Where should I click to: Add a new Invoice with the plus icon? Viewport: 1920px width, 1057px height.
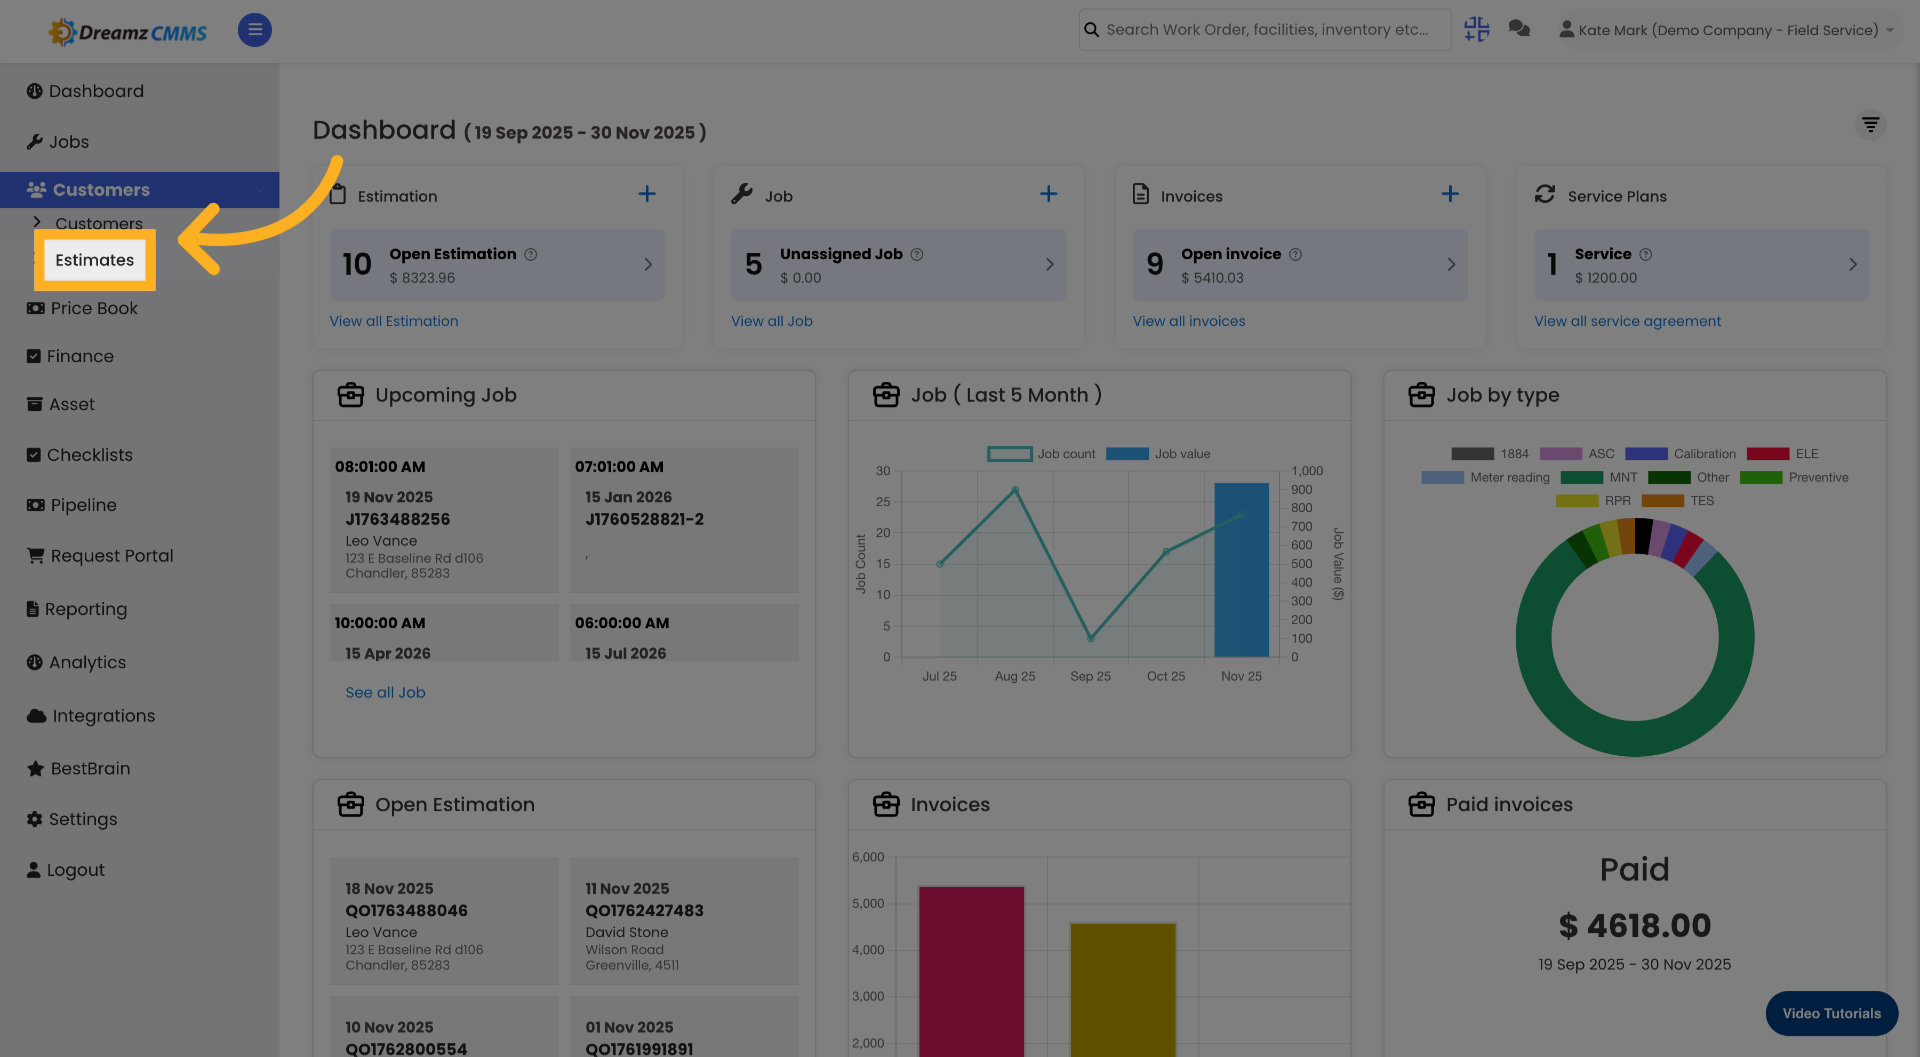pos(1450,194)
